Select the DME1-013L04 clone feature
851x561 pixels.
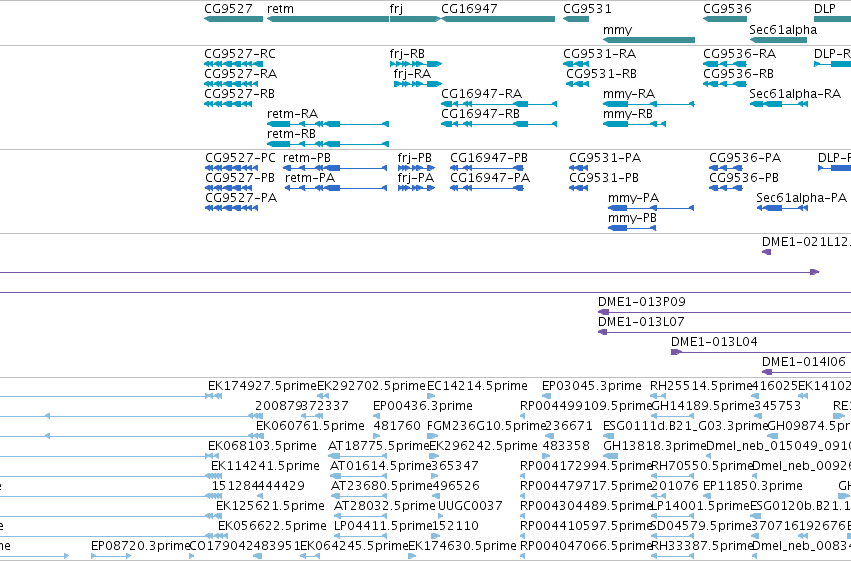[761, 352]
